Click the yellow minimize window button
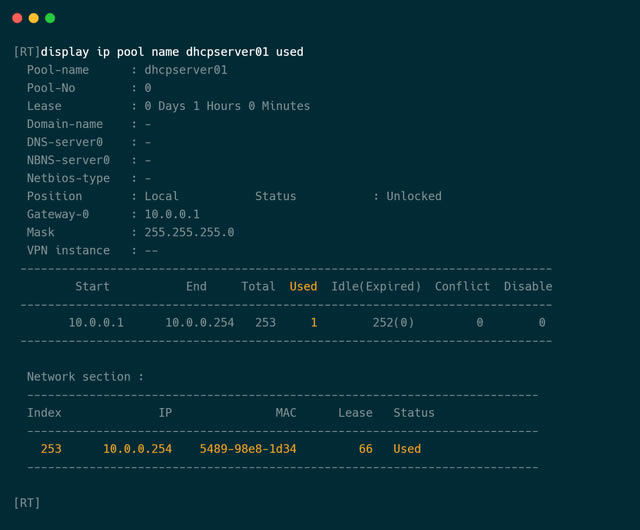The height and width of the screenshot is (530, 640). pyautogui.click(x=34, y=18)
